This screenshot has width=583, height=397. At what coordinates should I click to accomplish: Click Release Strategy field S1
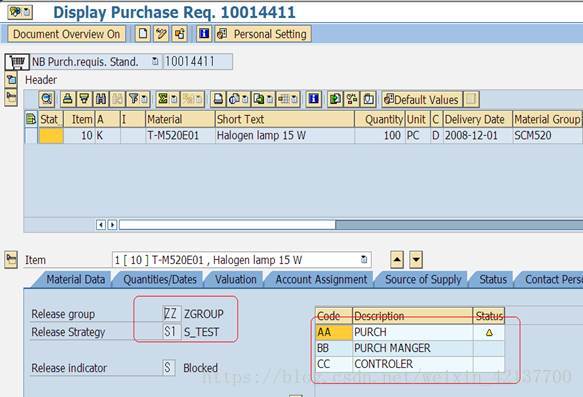coord(172,332)
